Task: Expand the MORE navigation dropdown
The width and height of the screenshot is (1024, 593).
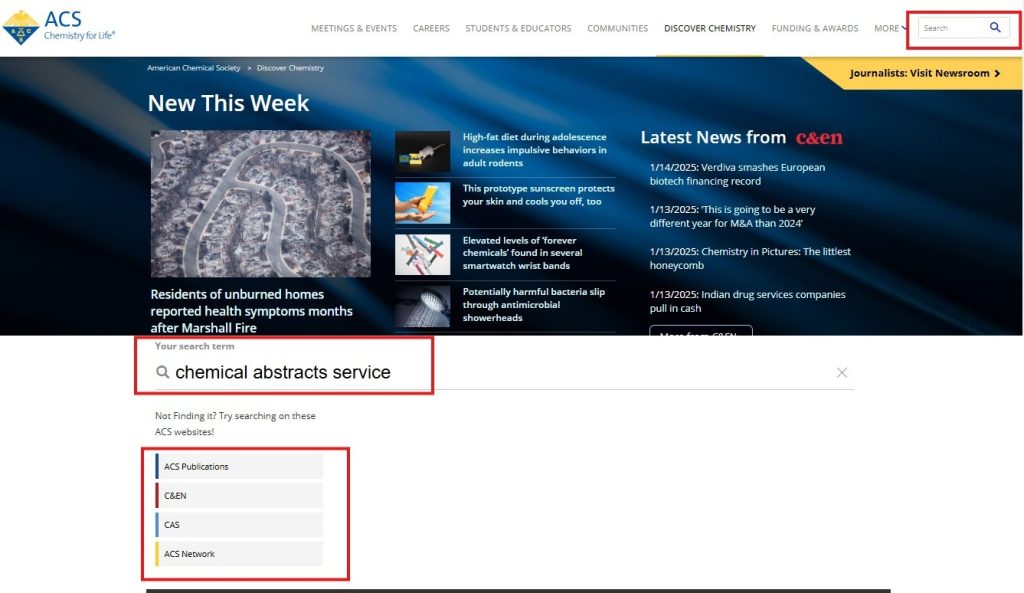Action: pyautogui.click(x=890, y=28)
